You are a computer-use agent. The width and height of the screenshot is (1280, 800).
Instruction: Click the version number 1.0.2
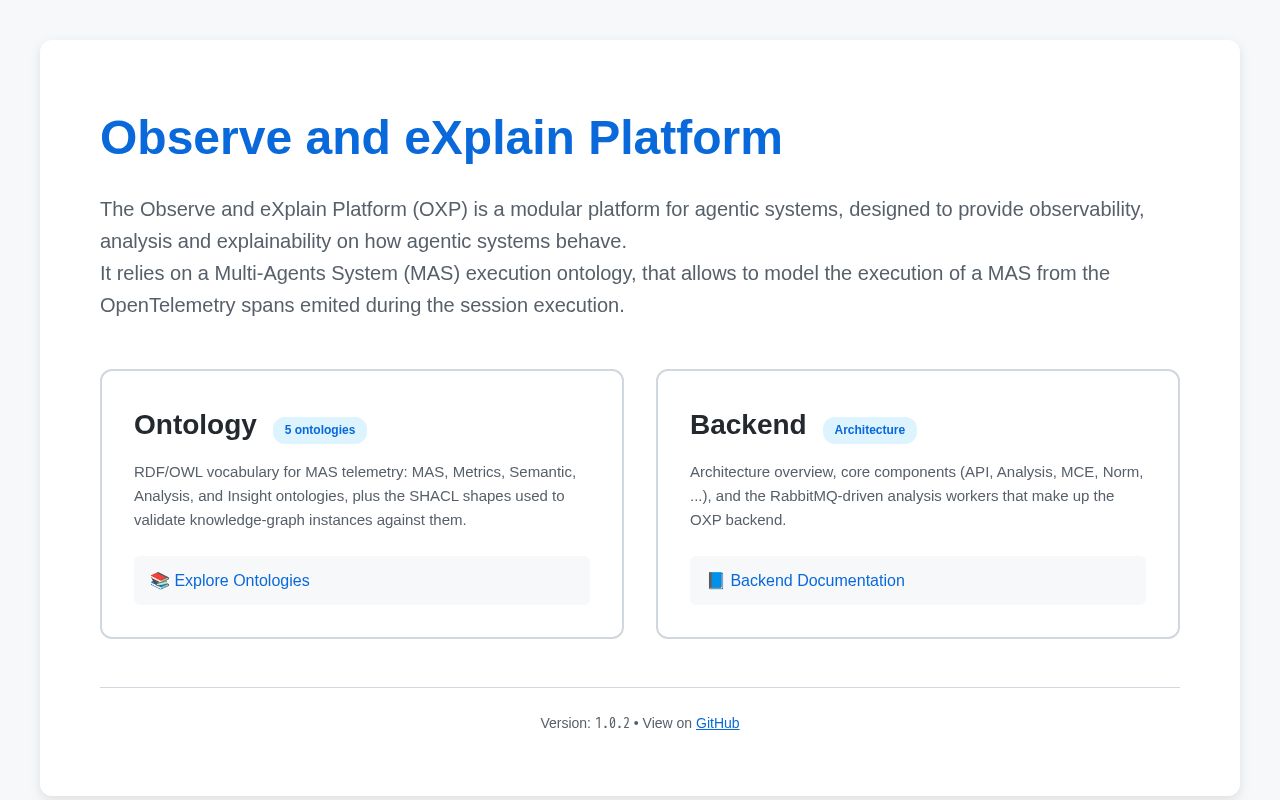click(612, 723)
